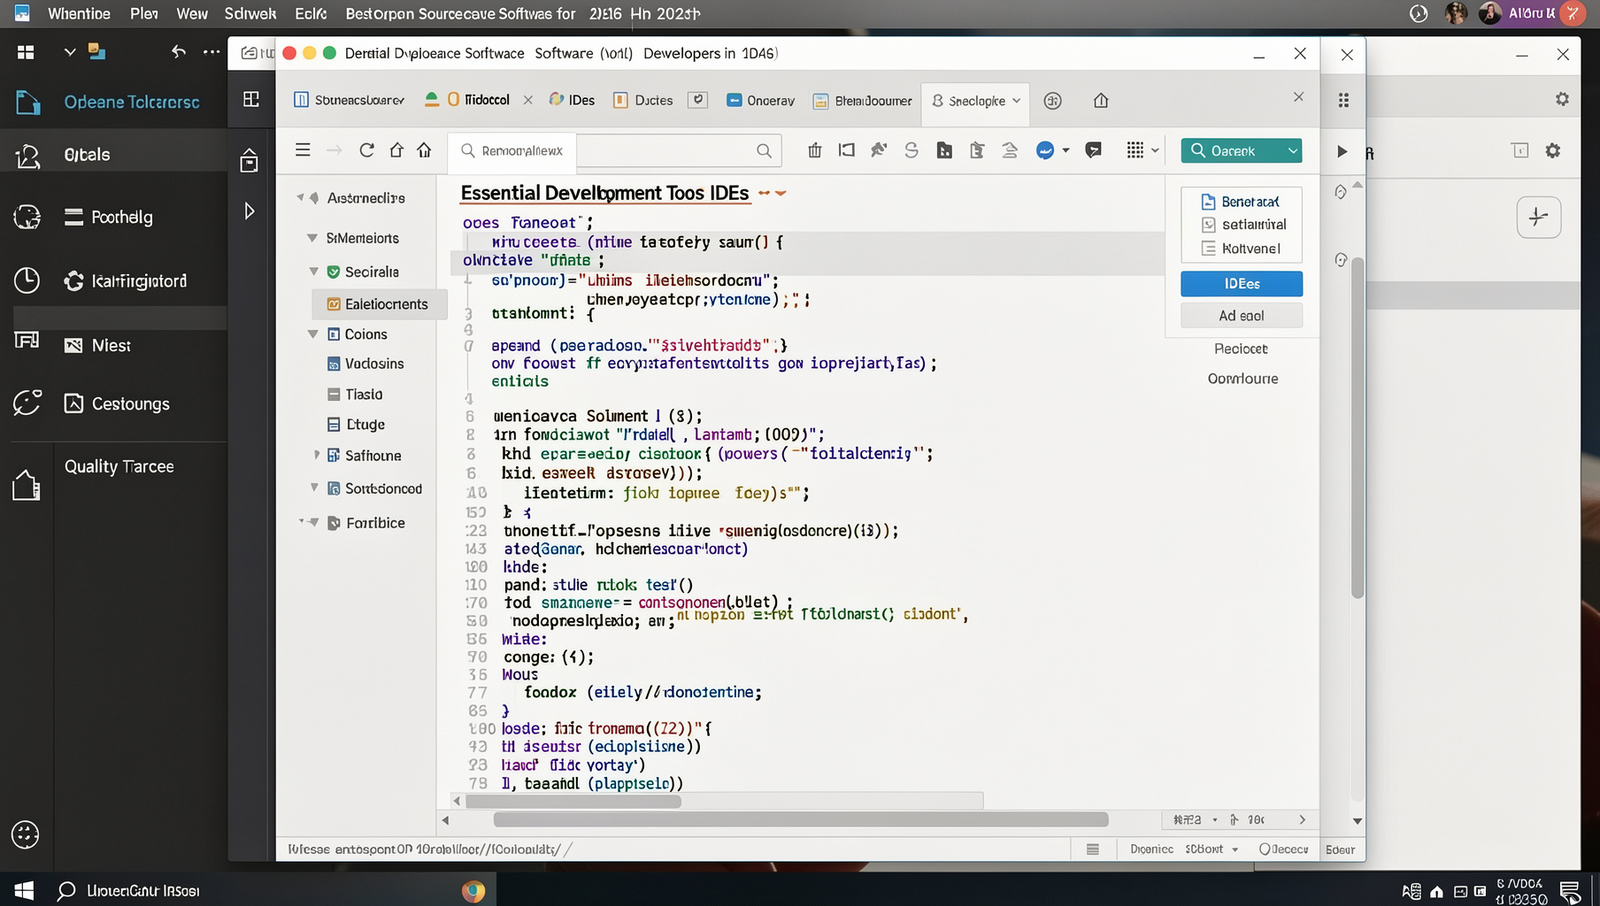The image size is (1600, 906).
Task: Open the Oacenk button's dropdown arrow
Action: (x=1292, y=151)
